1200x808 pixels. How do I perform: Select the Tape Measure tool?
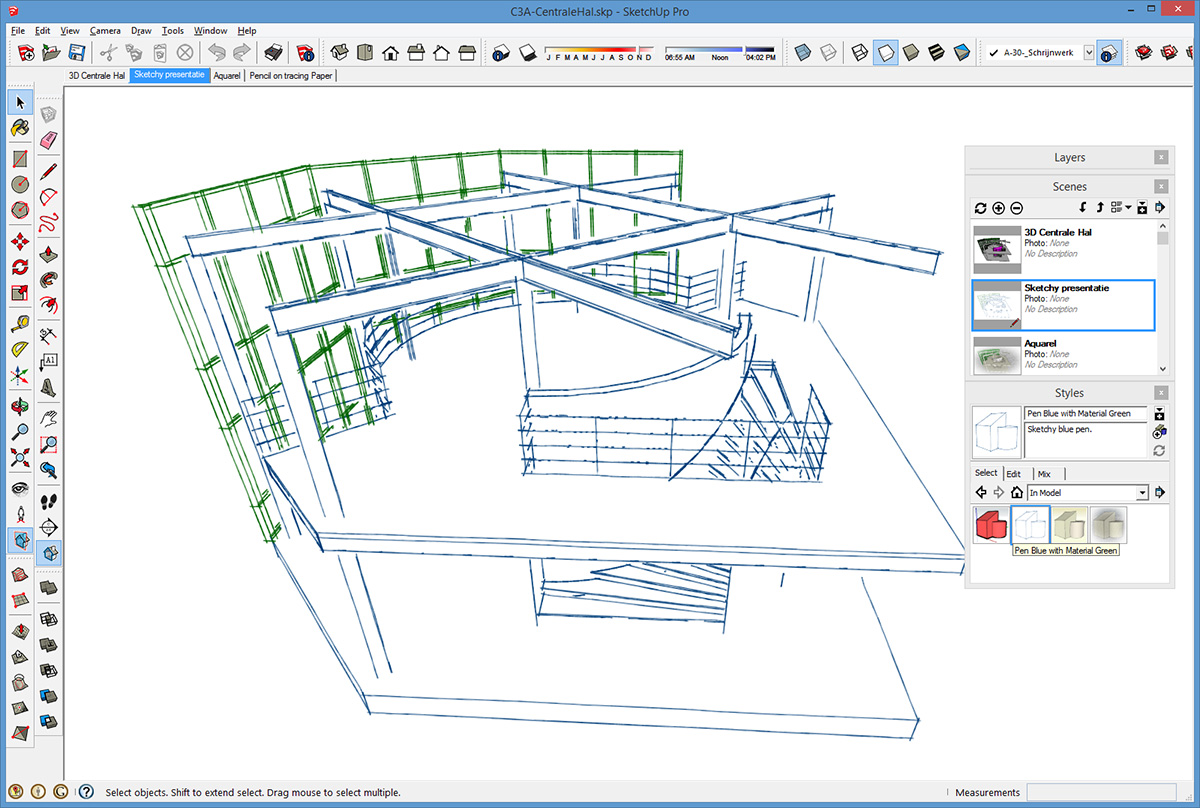click(20, 324)
